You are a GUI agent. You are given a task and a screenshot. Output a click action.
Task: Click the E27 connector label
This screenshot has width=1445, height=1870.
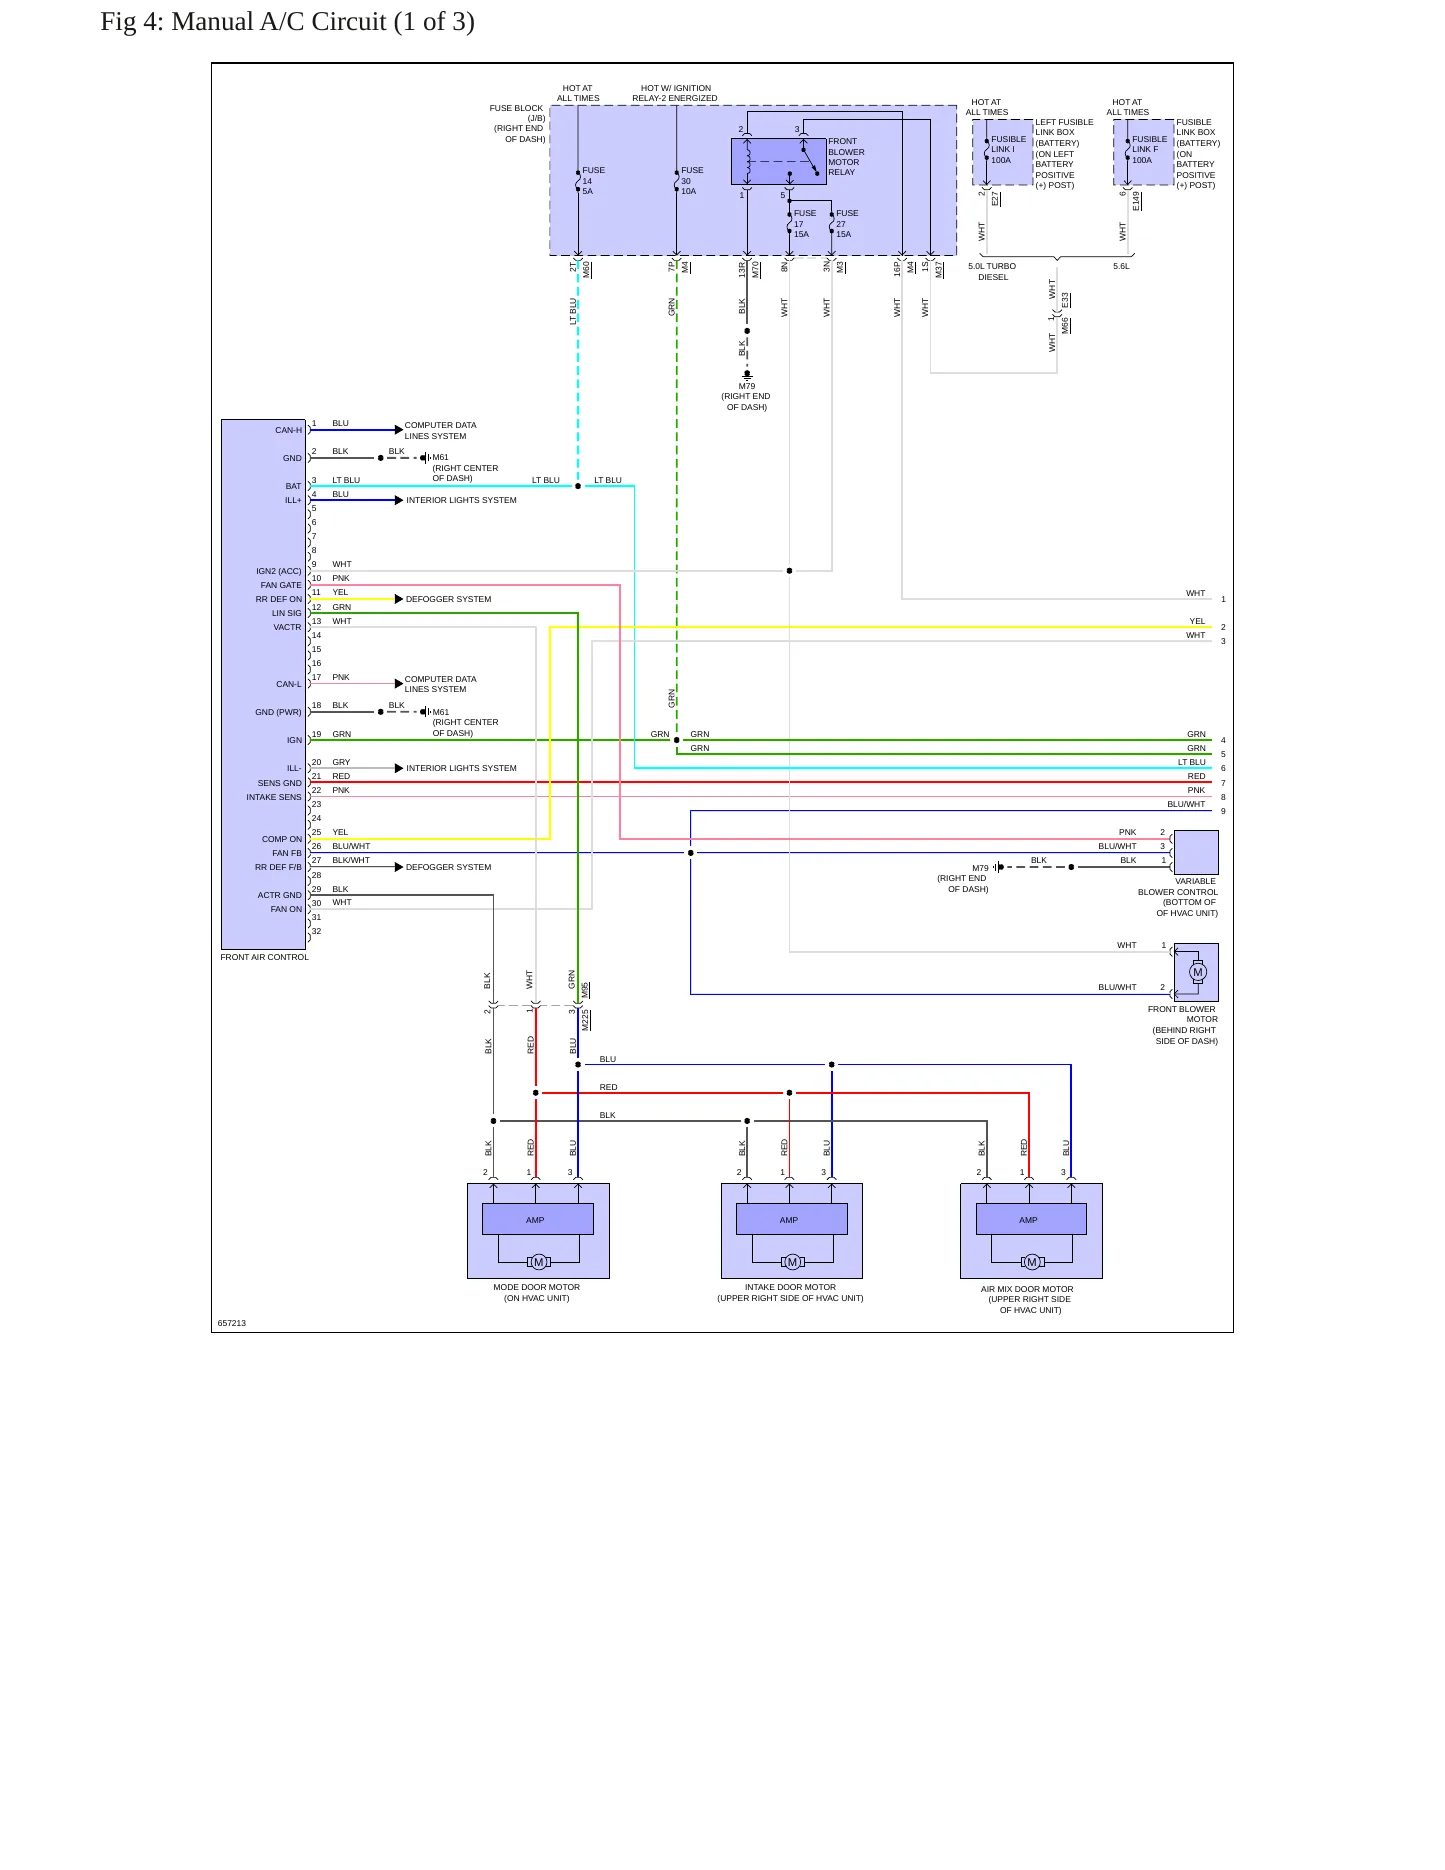pyautogui.click(x=995, y=199)
